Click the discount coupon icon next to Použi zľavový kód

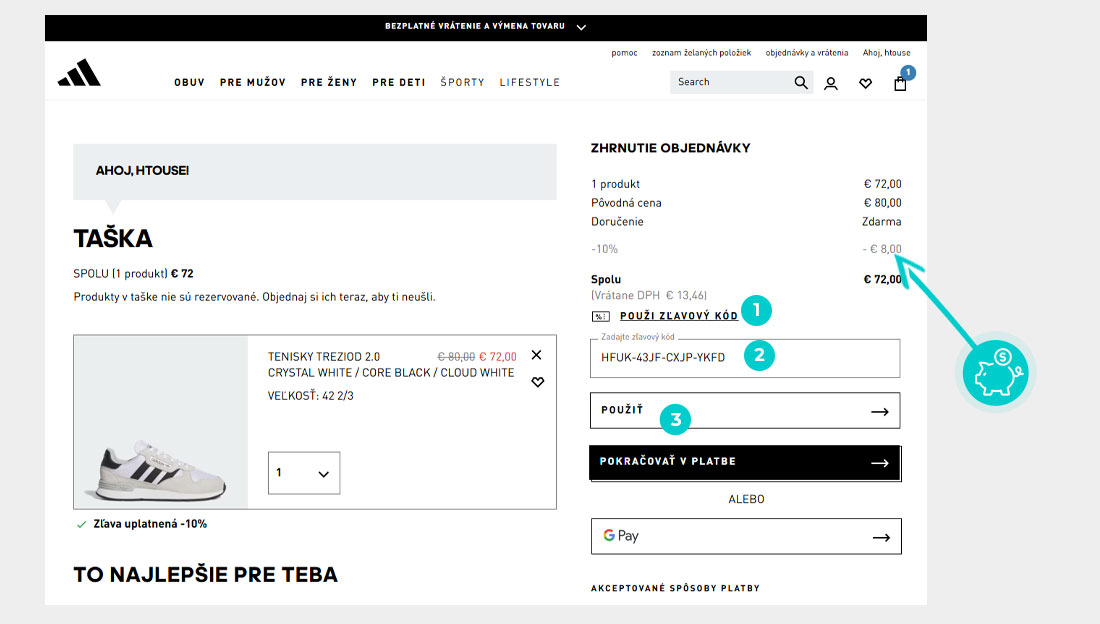601,317
